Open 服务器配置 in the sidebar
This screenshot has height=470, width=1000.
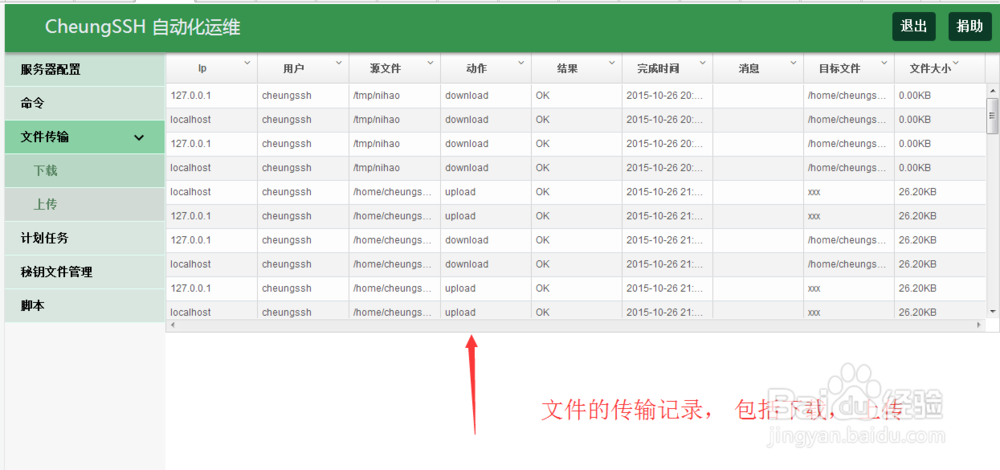pyautogui.click(x=85, y=70)
